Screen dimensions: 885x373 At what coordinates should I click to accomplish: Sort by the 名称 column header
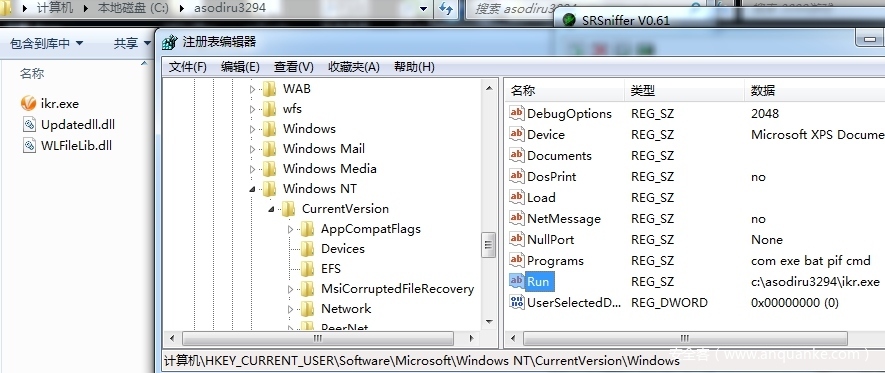click(x=564, y=90)
